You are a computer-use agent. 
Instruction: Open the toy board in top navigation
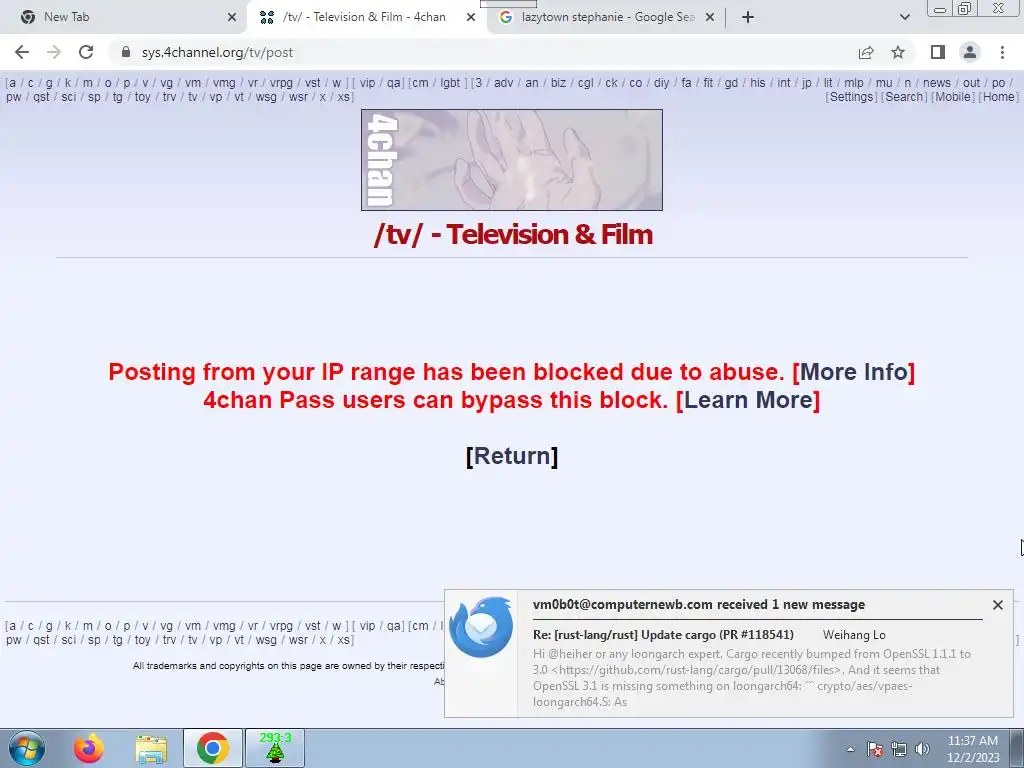(142, 97)
